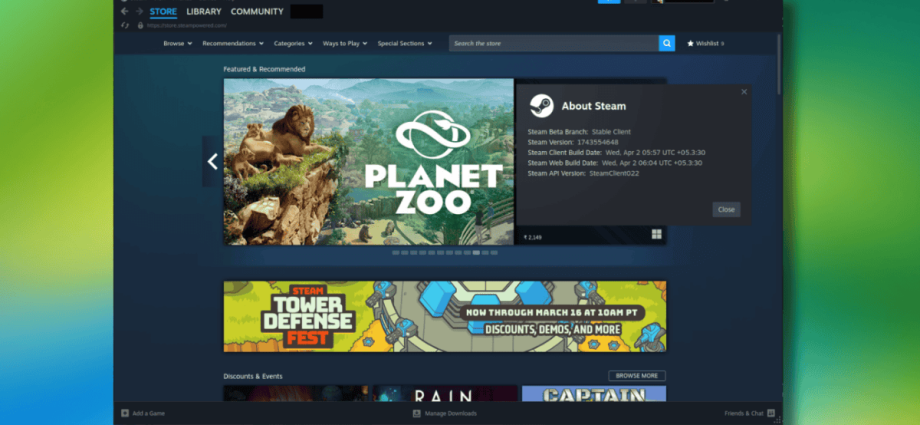Click the Friends & Chat label
Screen dimensions: 920x425
[744, 413]
